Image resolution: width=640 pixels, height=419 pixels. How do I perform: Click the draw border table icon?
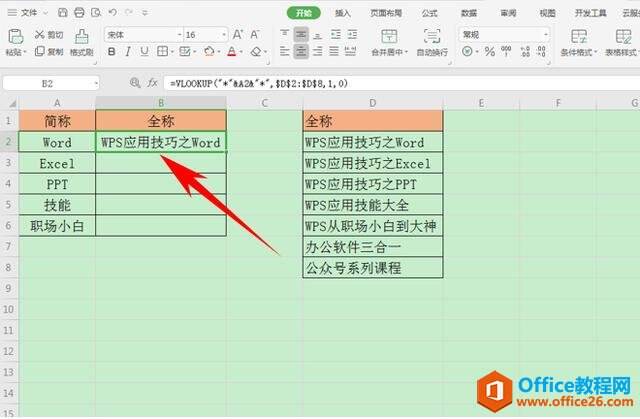tap(185, 51)
